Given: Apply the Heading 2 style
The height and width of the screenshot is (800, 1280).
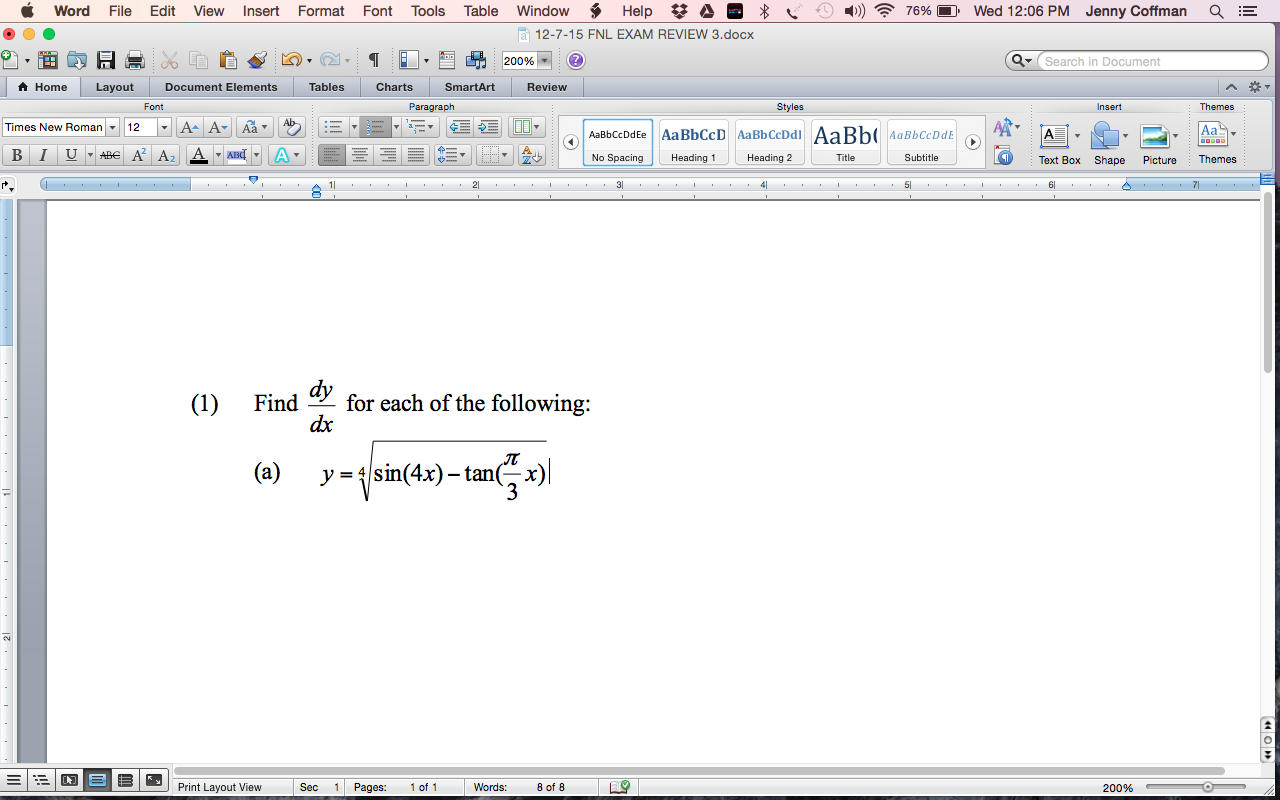Looking at the screenshot, I should click(769, 142).
